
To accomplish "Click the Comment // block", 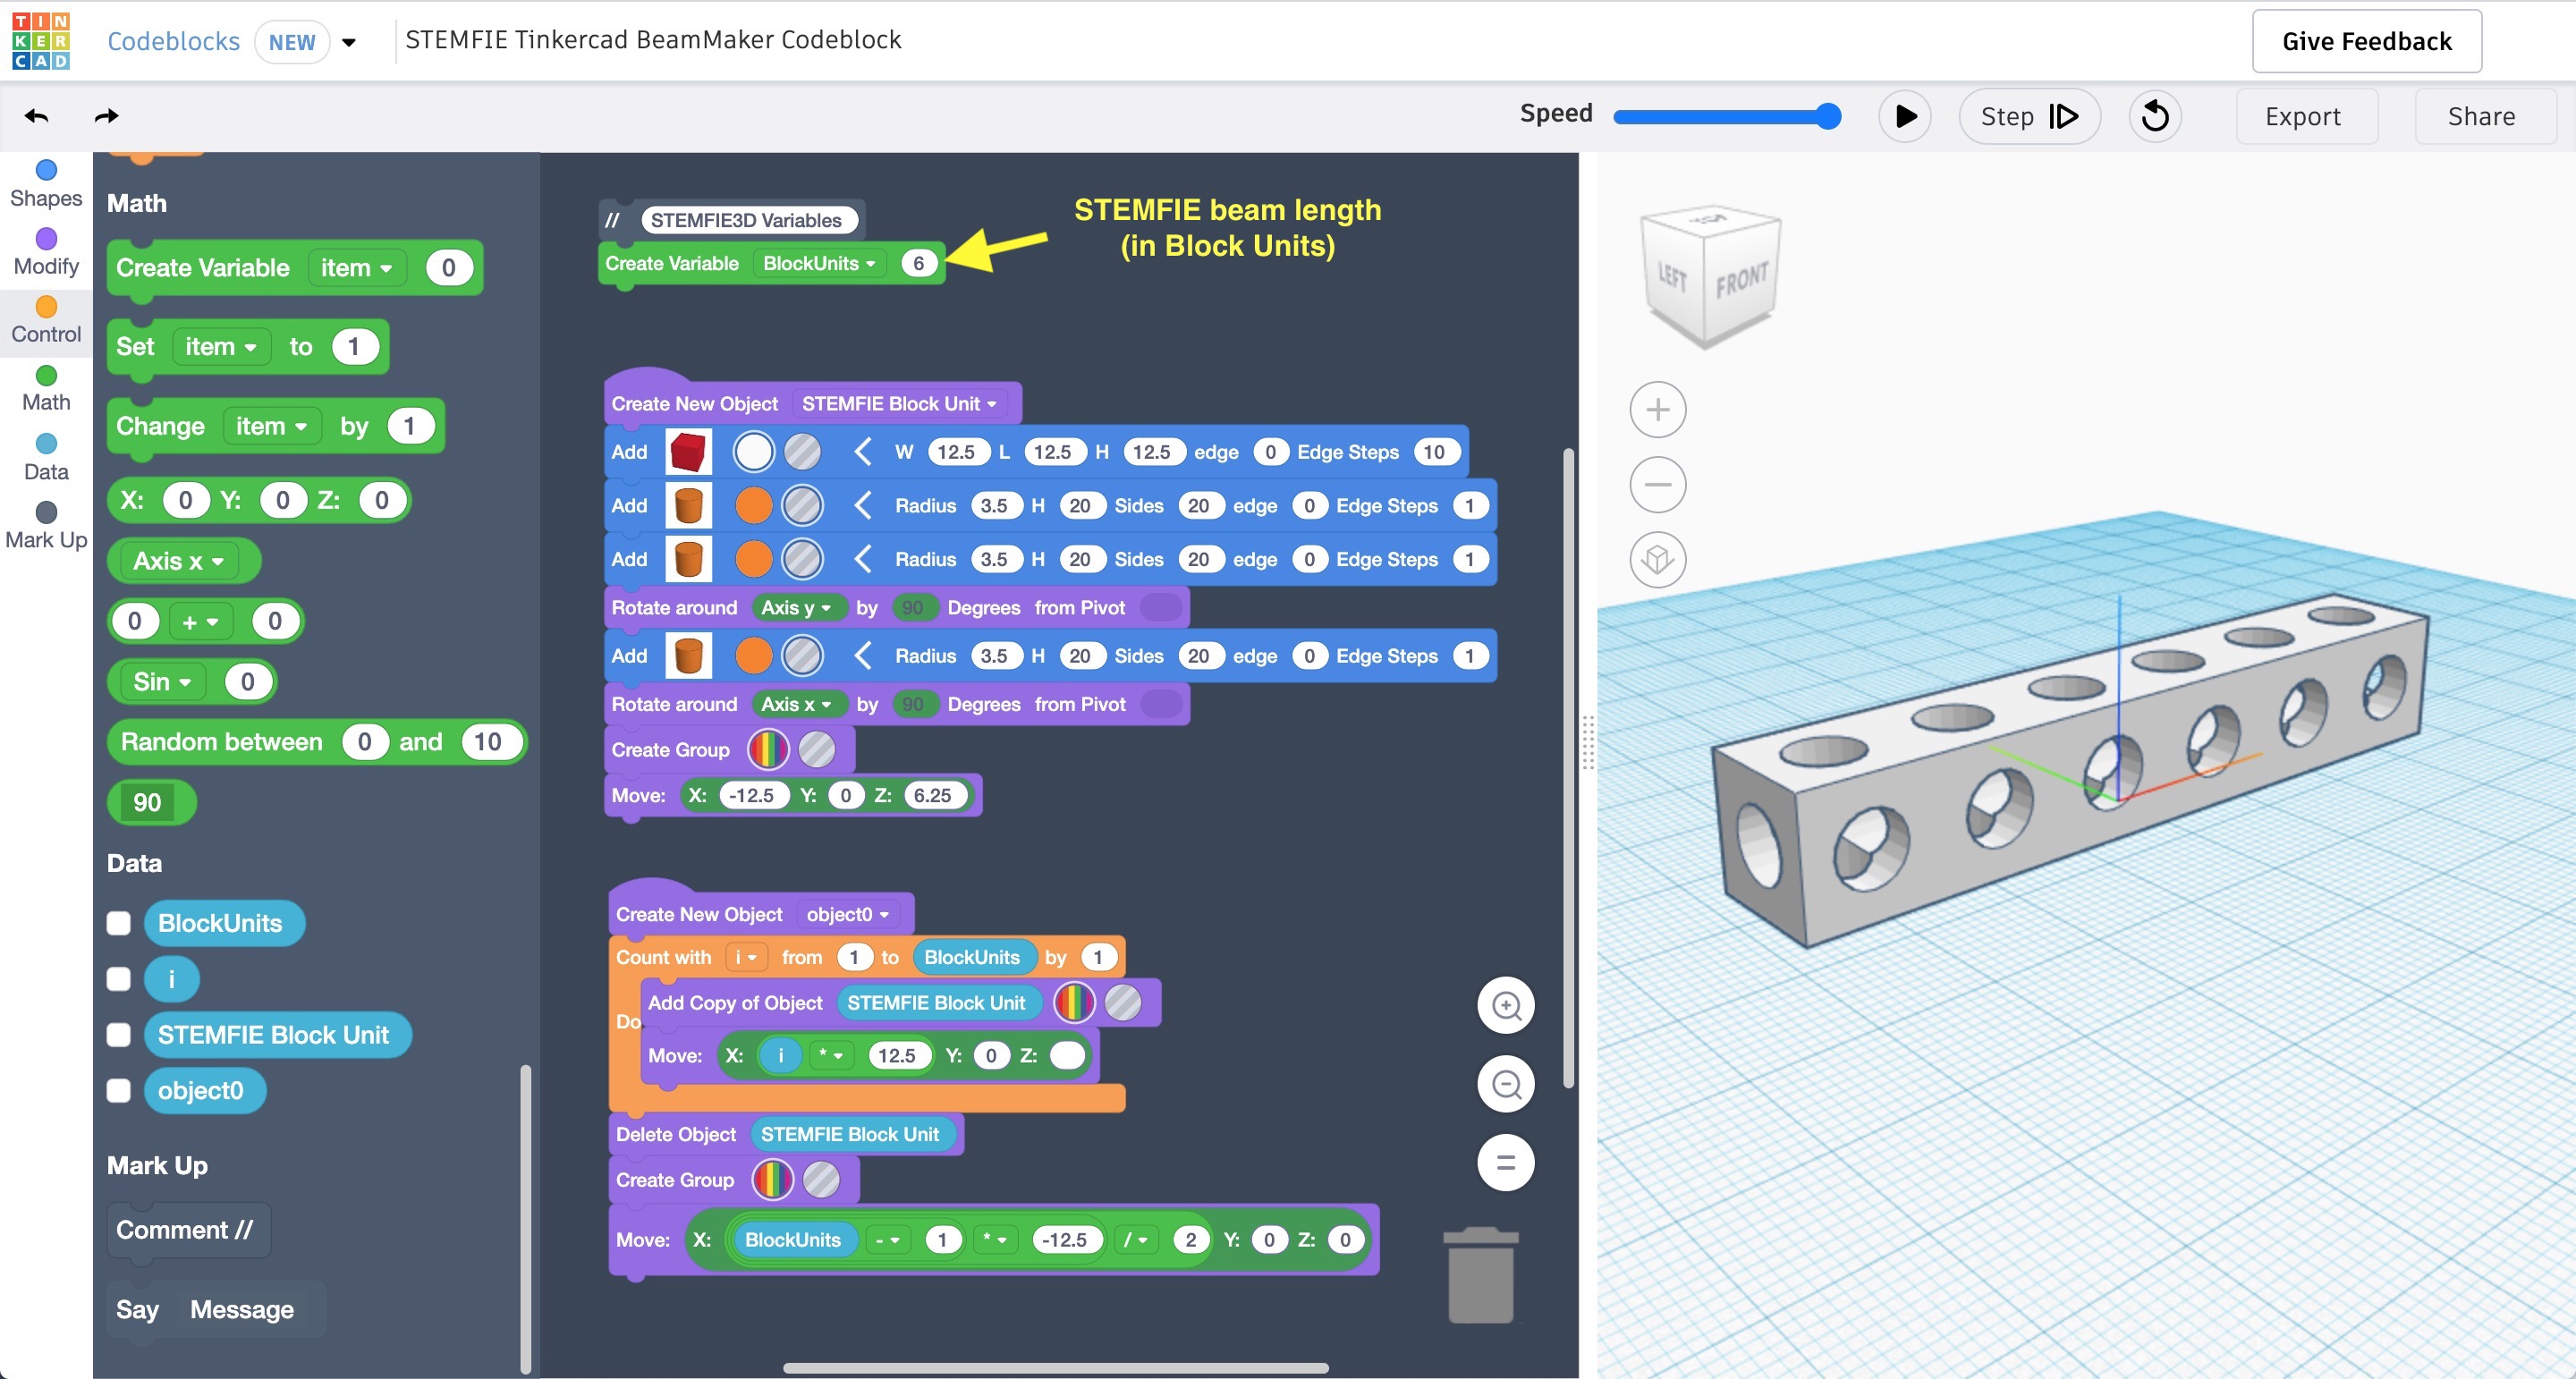I will click(x=186, y=1230).
